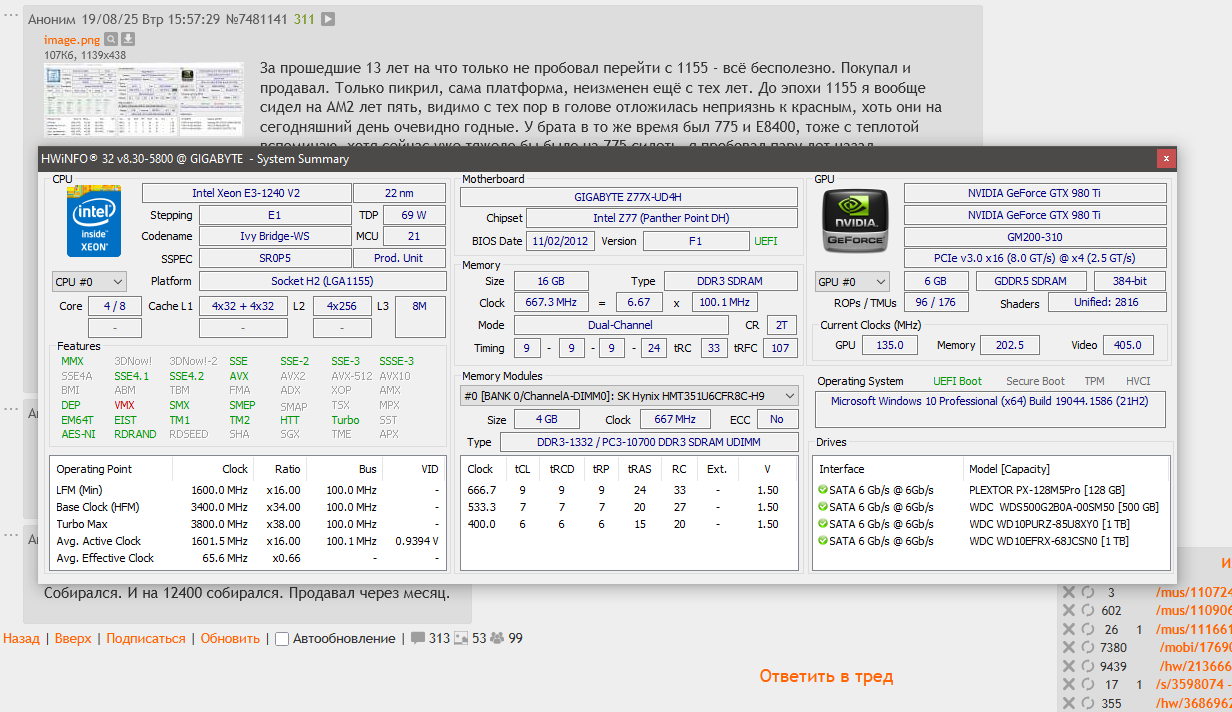Open the /mobi/17690 thread link
1232x712 pixels.
(1195, 647)
